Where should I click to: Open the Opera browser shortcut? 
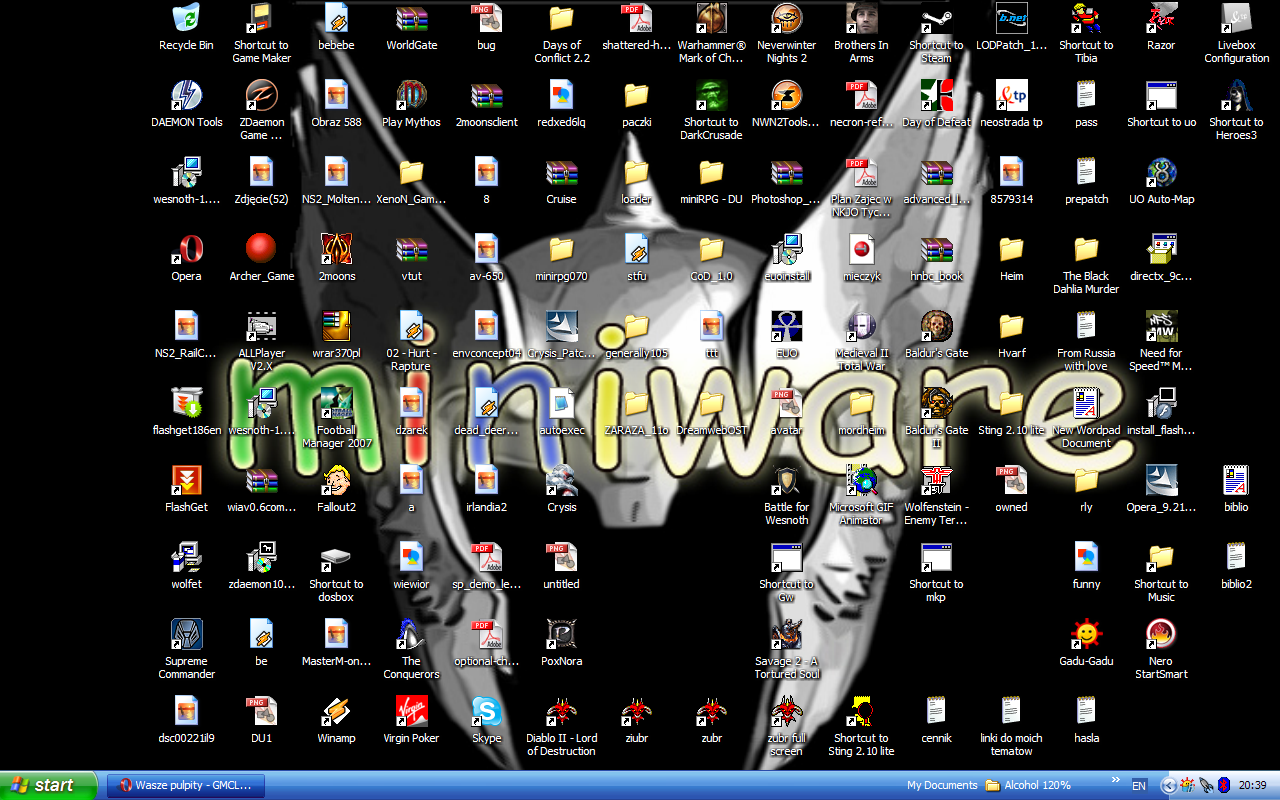pyautogui.click(x=186, y=249)
